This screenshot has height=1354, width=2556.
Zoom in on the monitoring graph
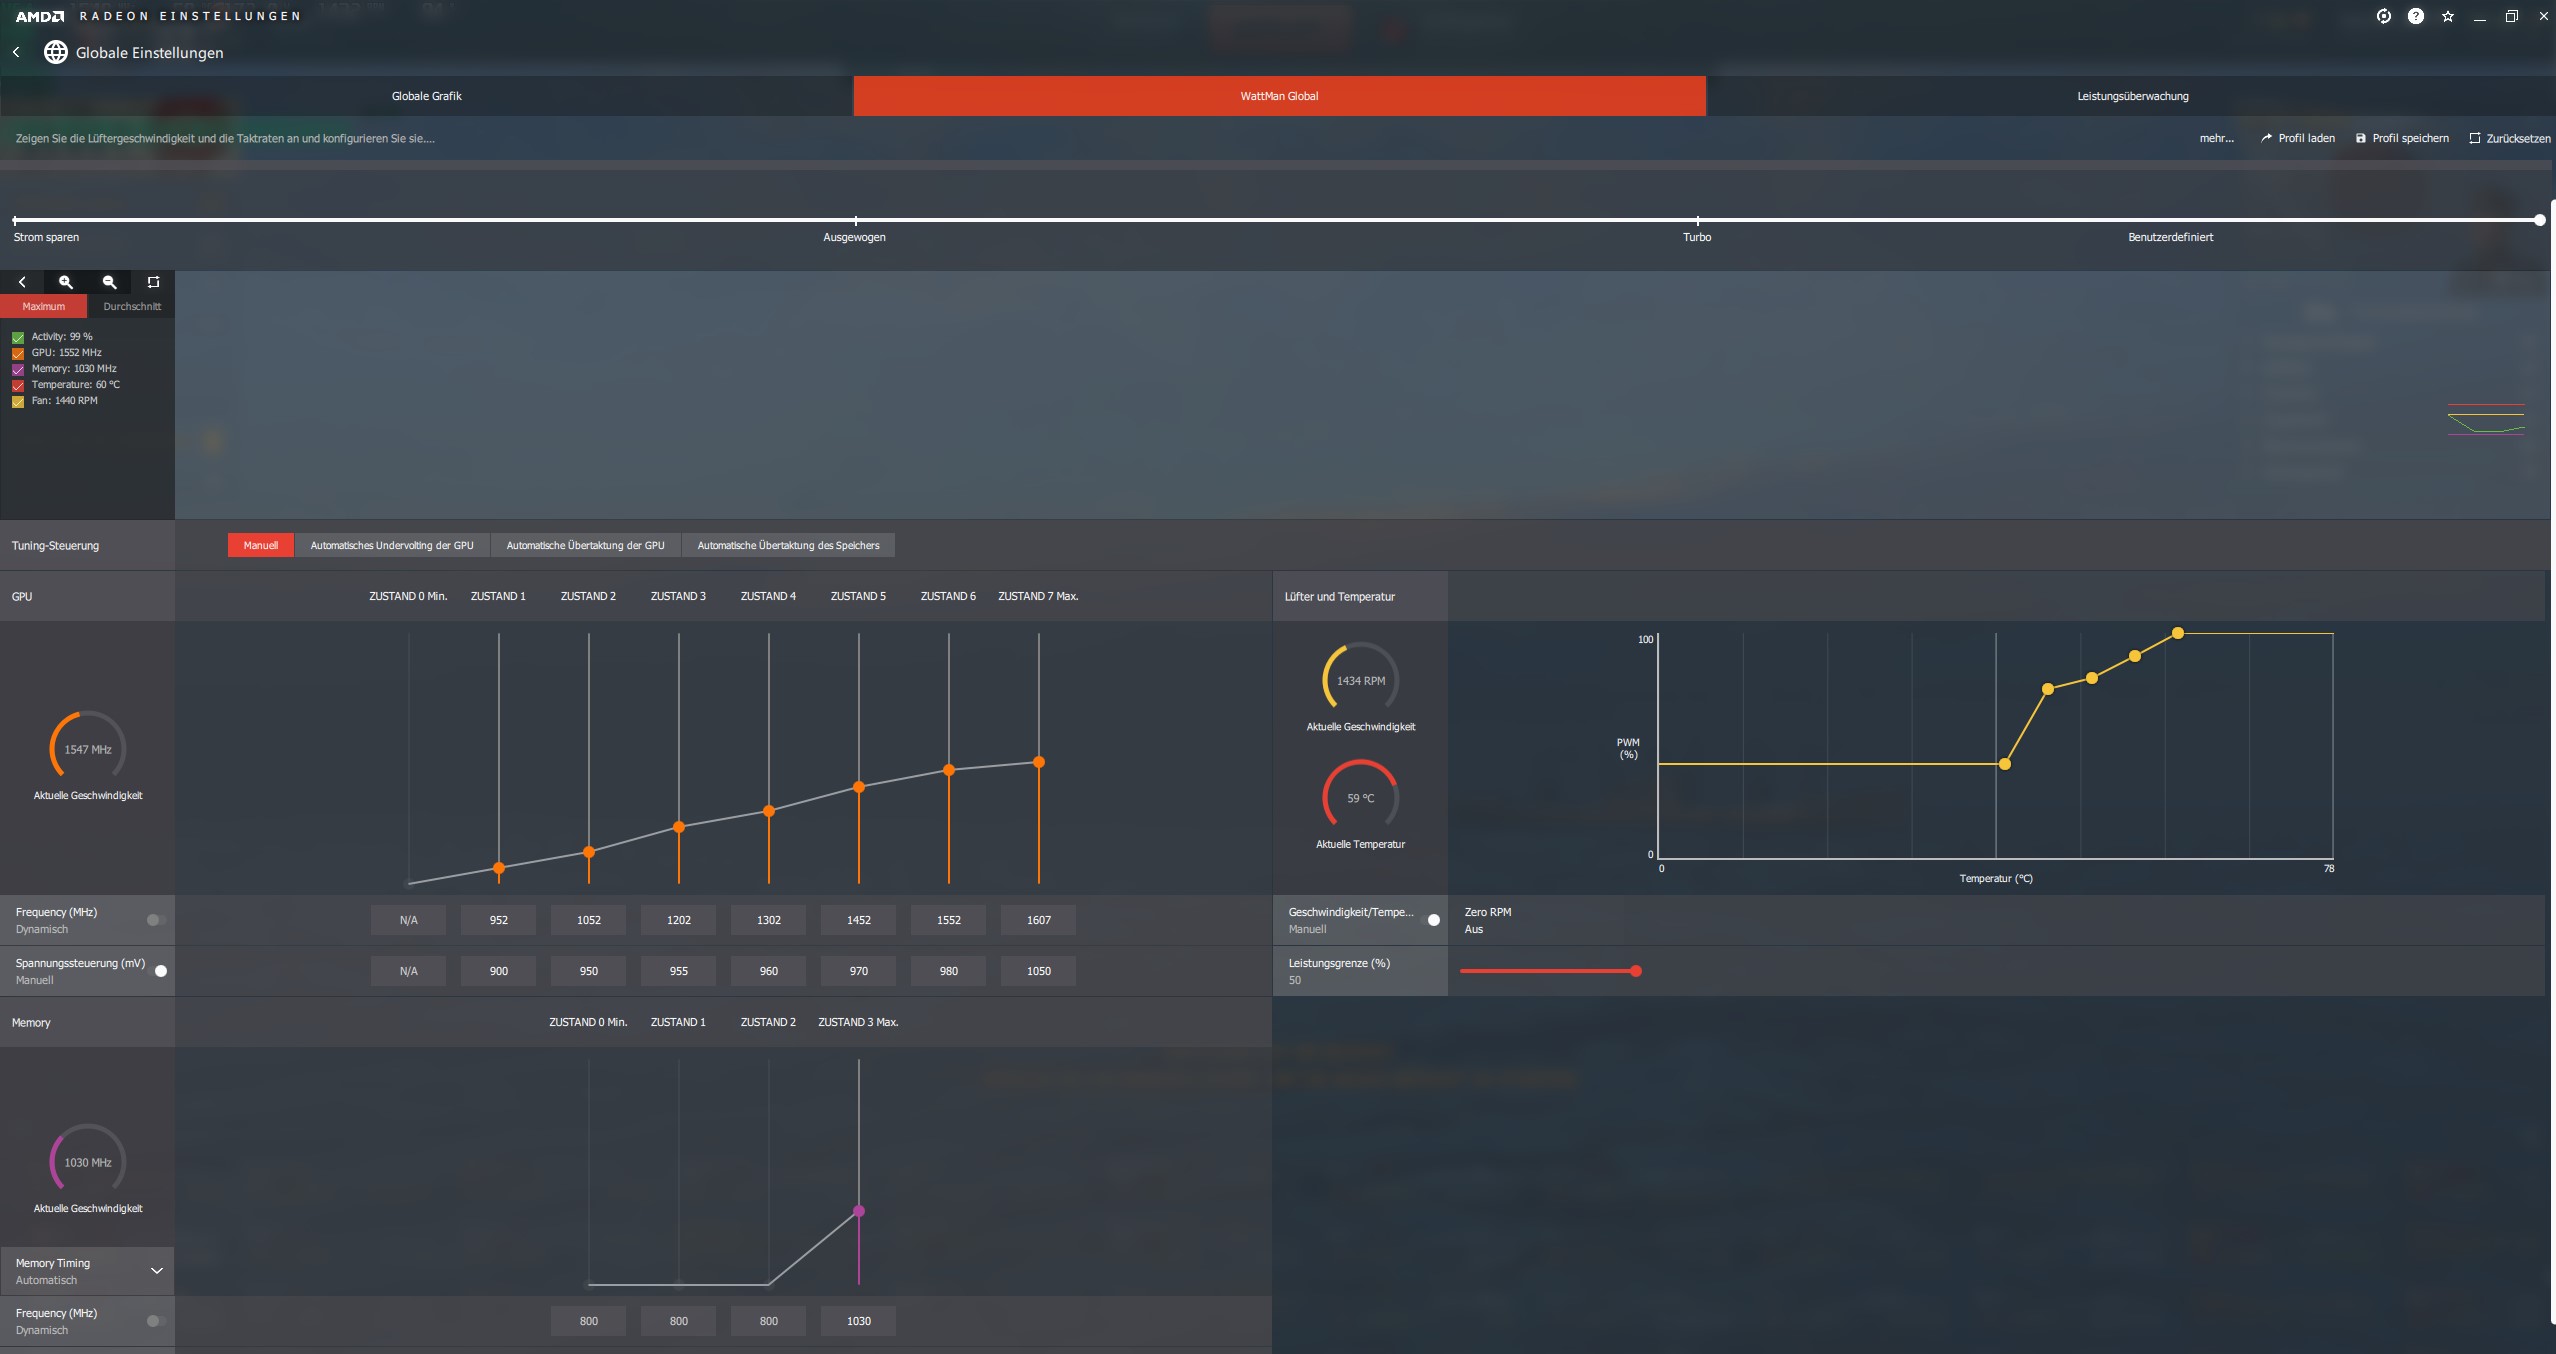click(x=66, y=282)
